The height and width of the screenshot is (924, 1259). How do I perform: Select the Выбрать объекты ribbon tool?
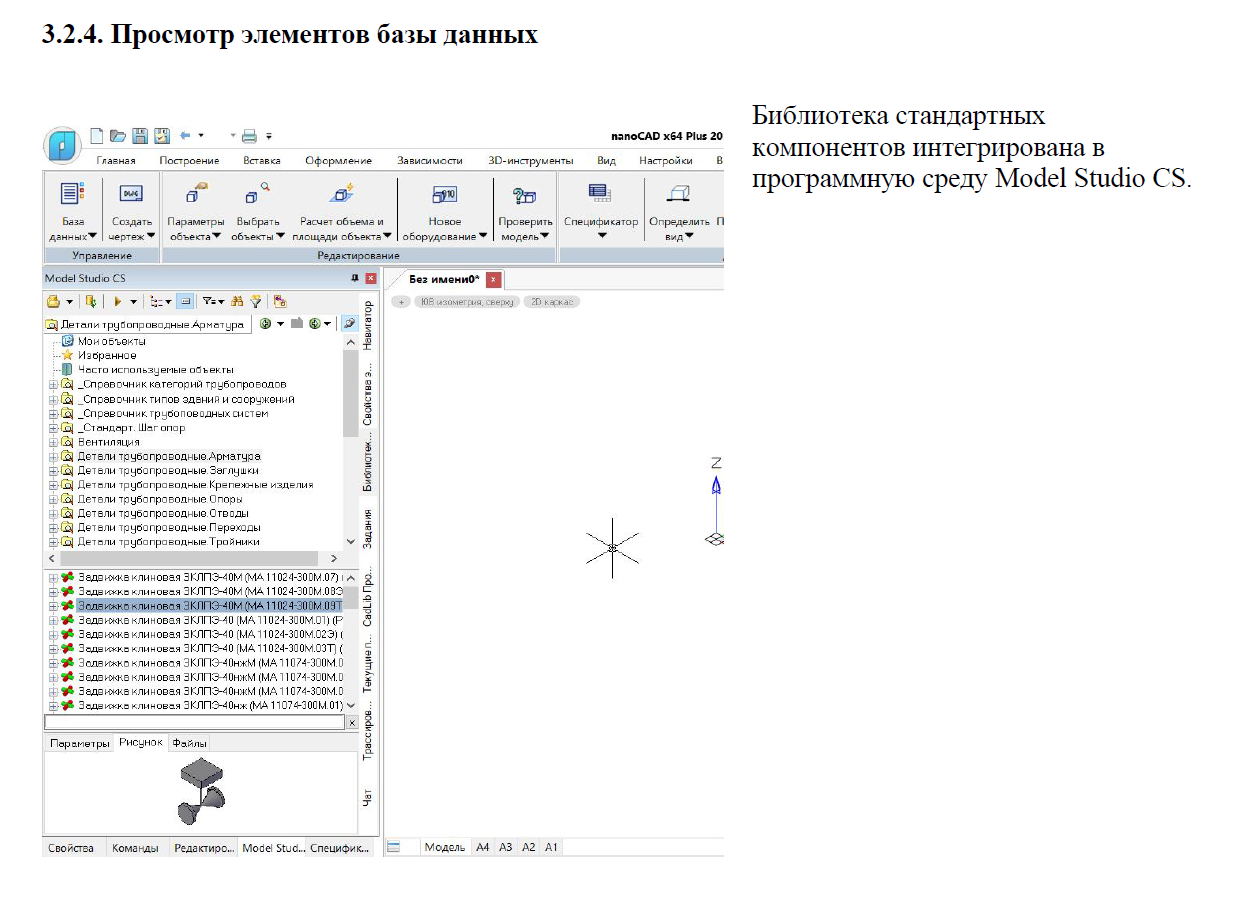[258, 211]
